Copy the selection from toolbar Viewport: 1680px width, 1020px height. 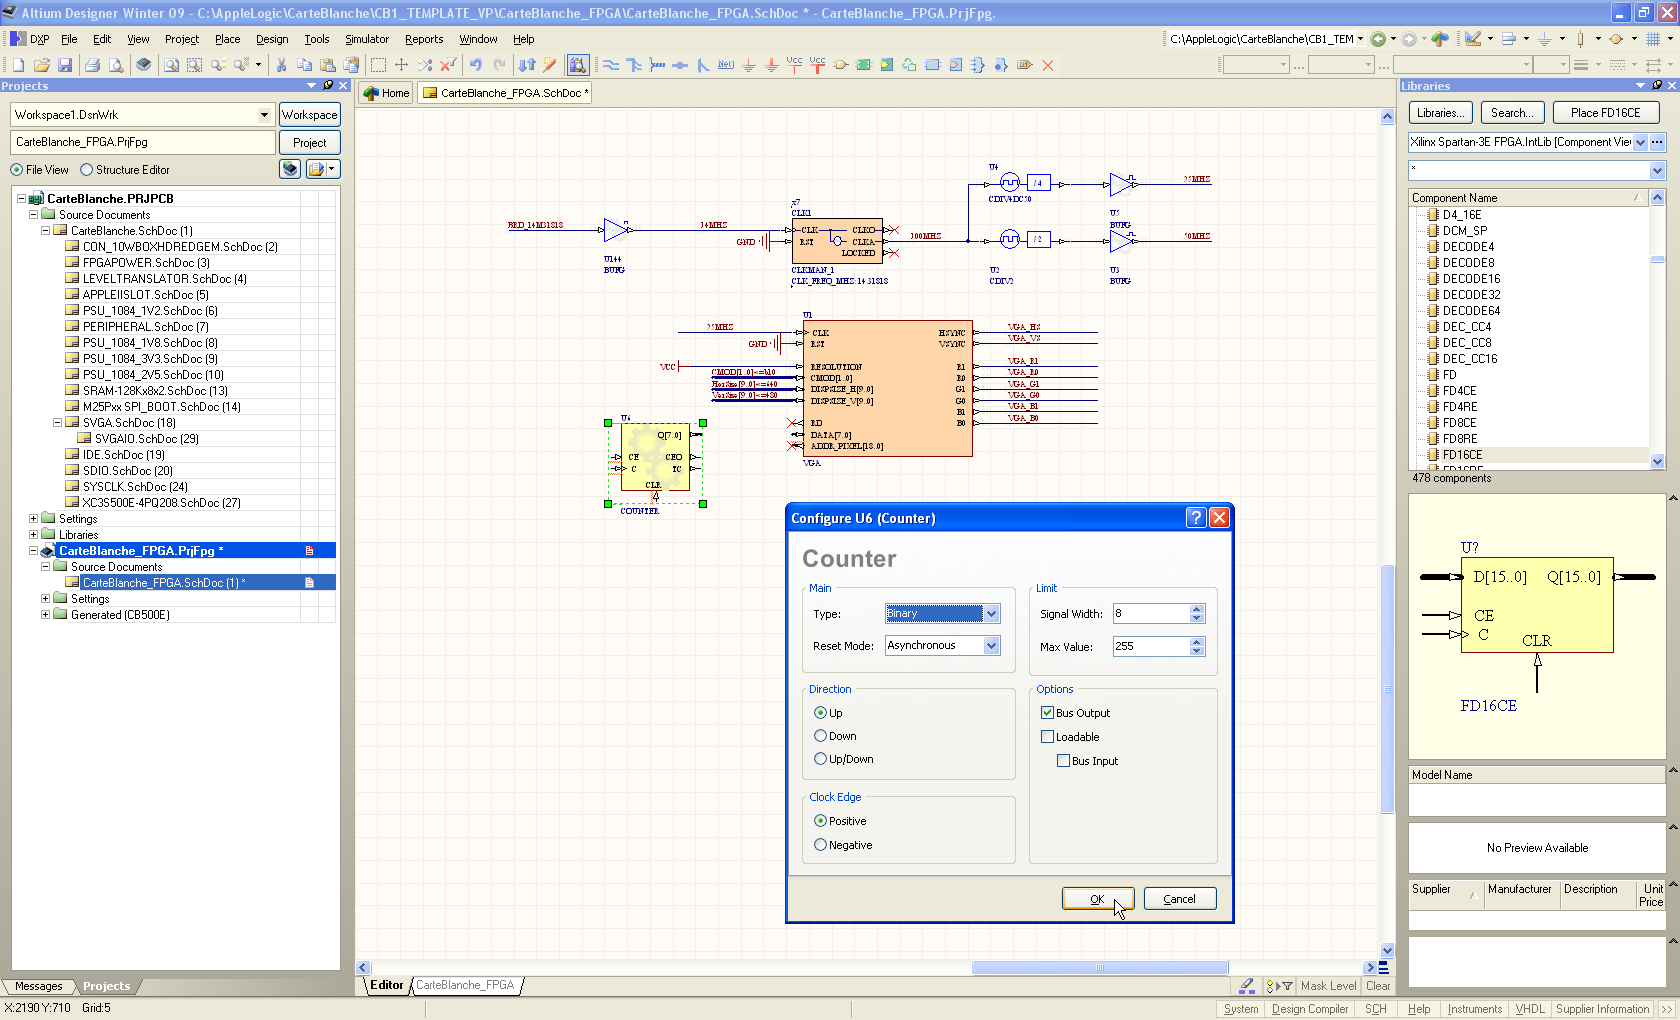pos(304,65)
